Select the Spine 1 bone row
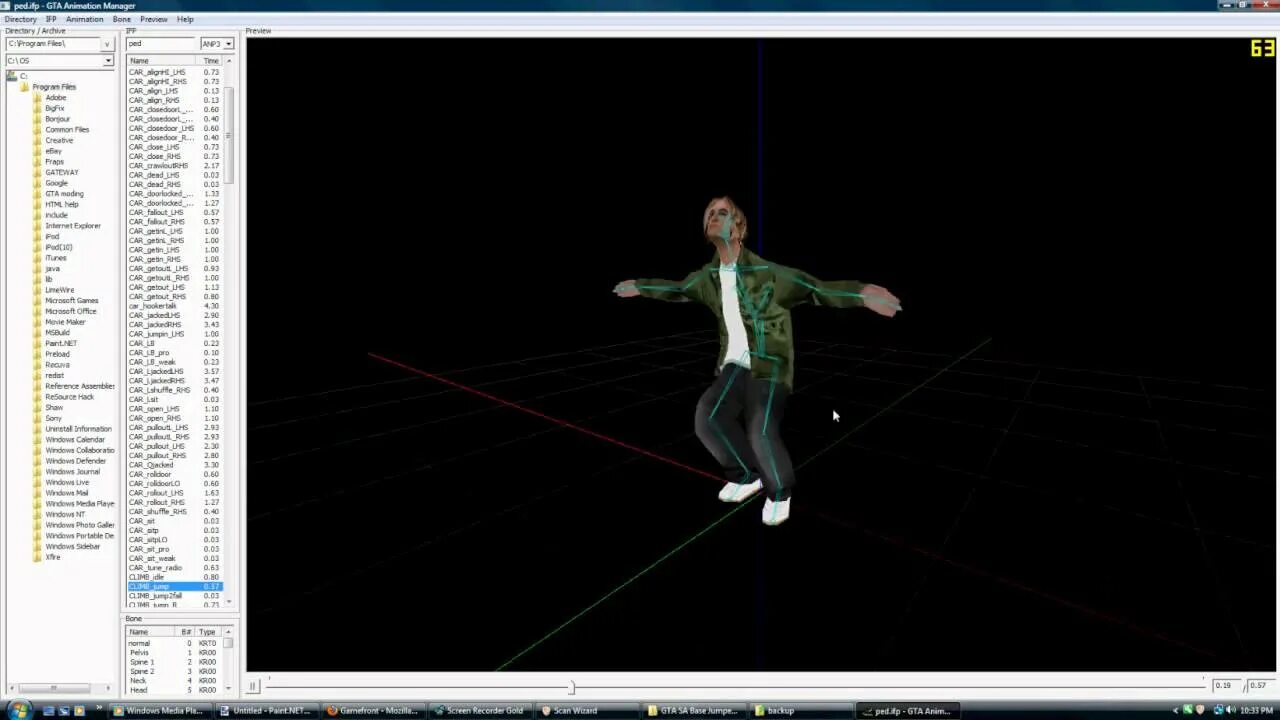The width and height of the screenshot is (1280, 720). pos(175,662)
